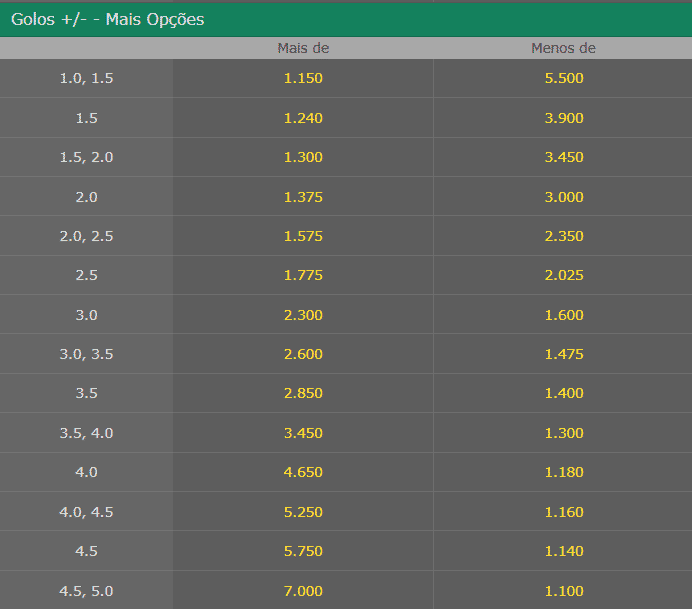The width and height of the screenshot is (692, 609).
Task: Add Menos de 4.5 at 1.140
Action: point(563,551)
